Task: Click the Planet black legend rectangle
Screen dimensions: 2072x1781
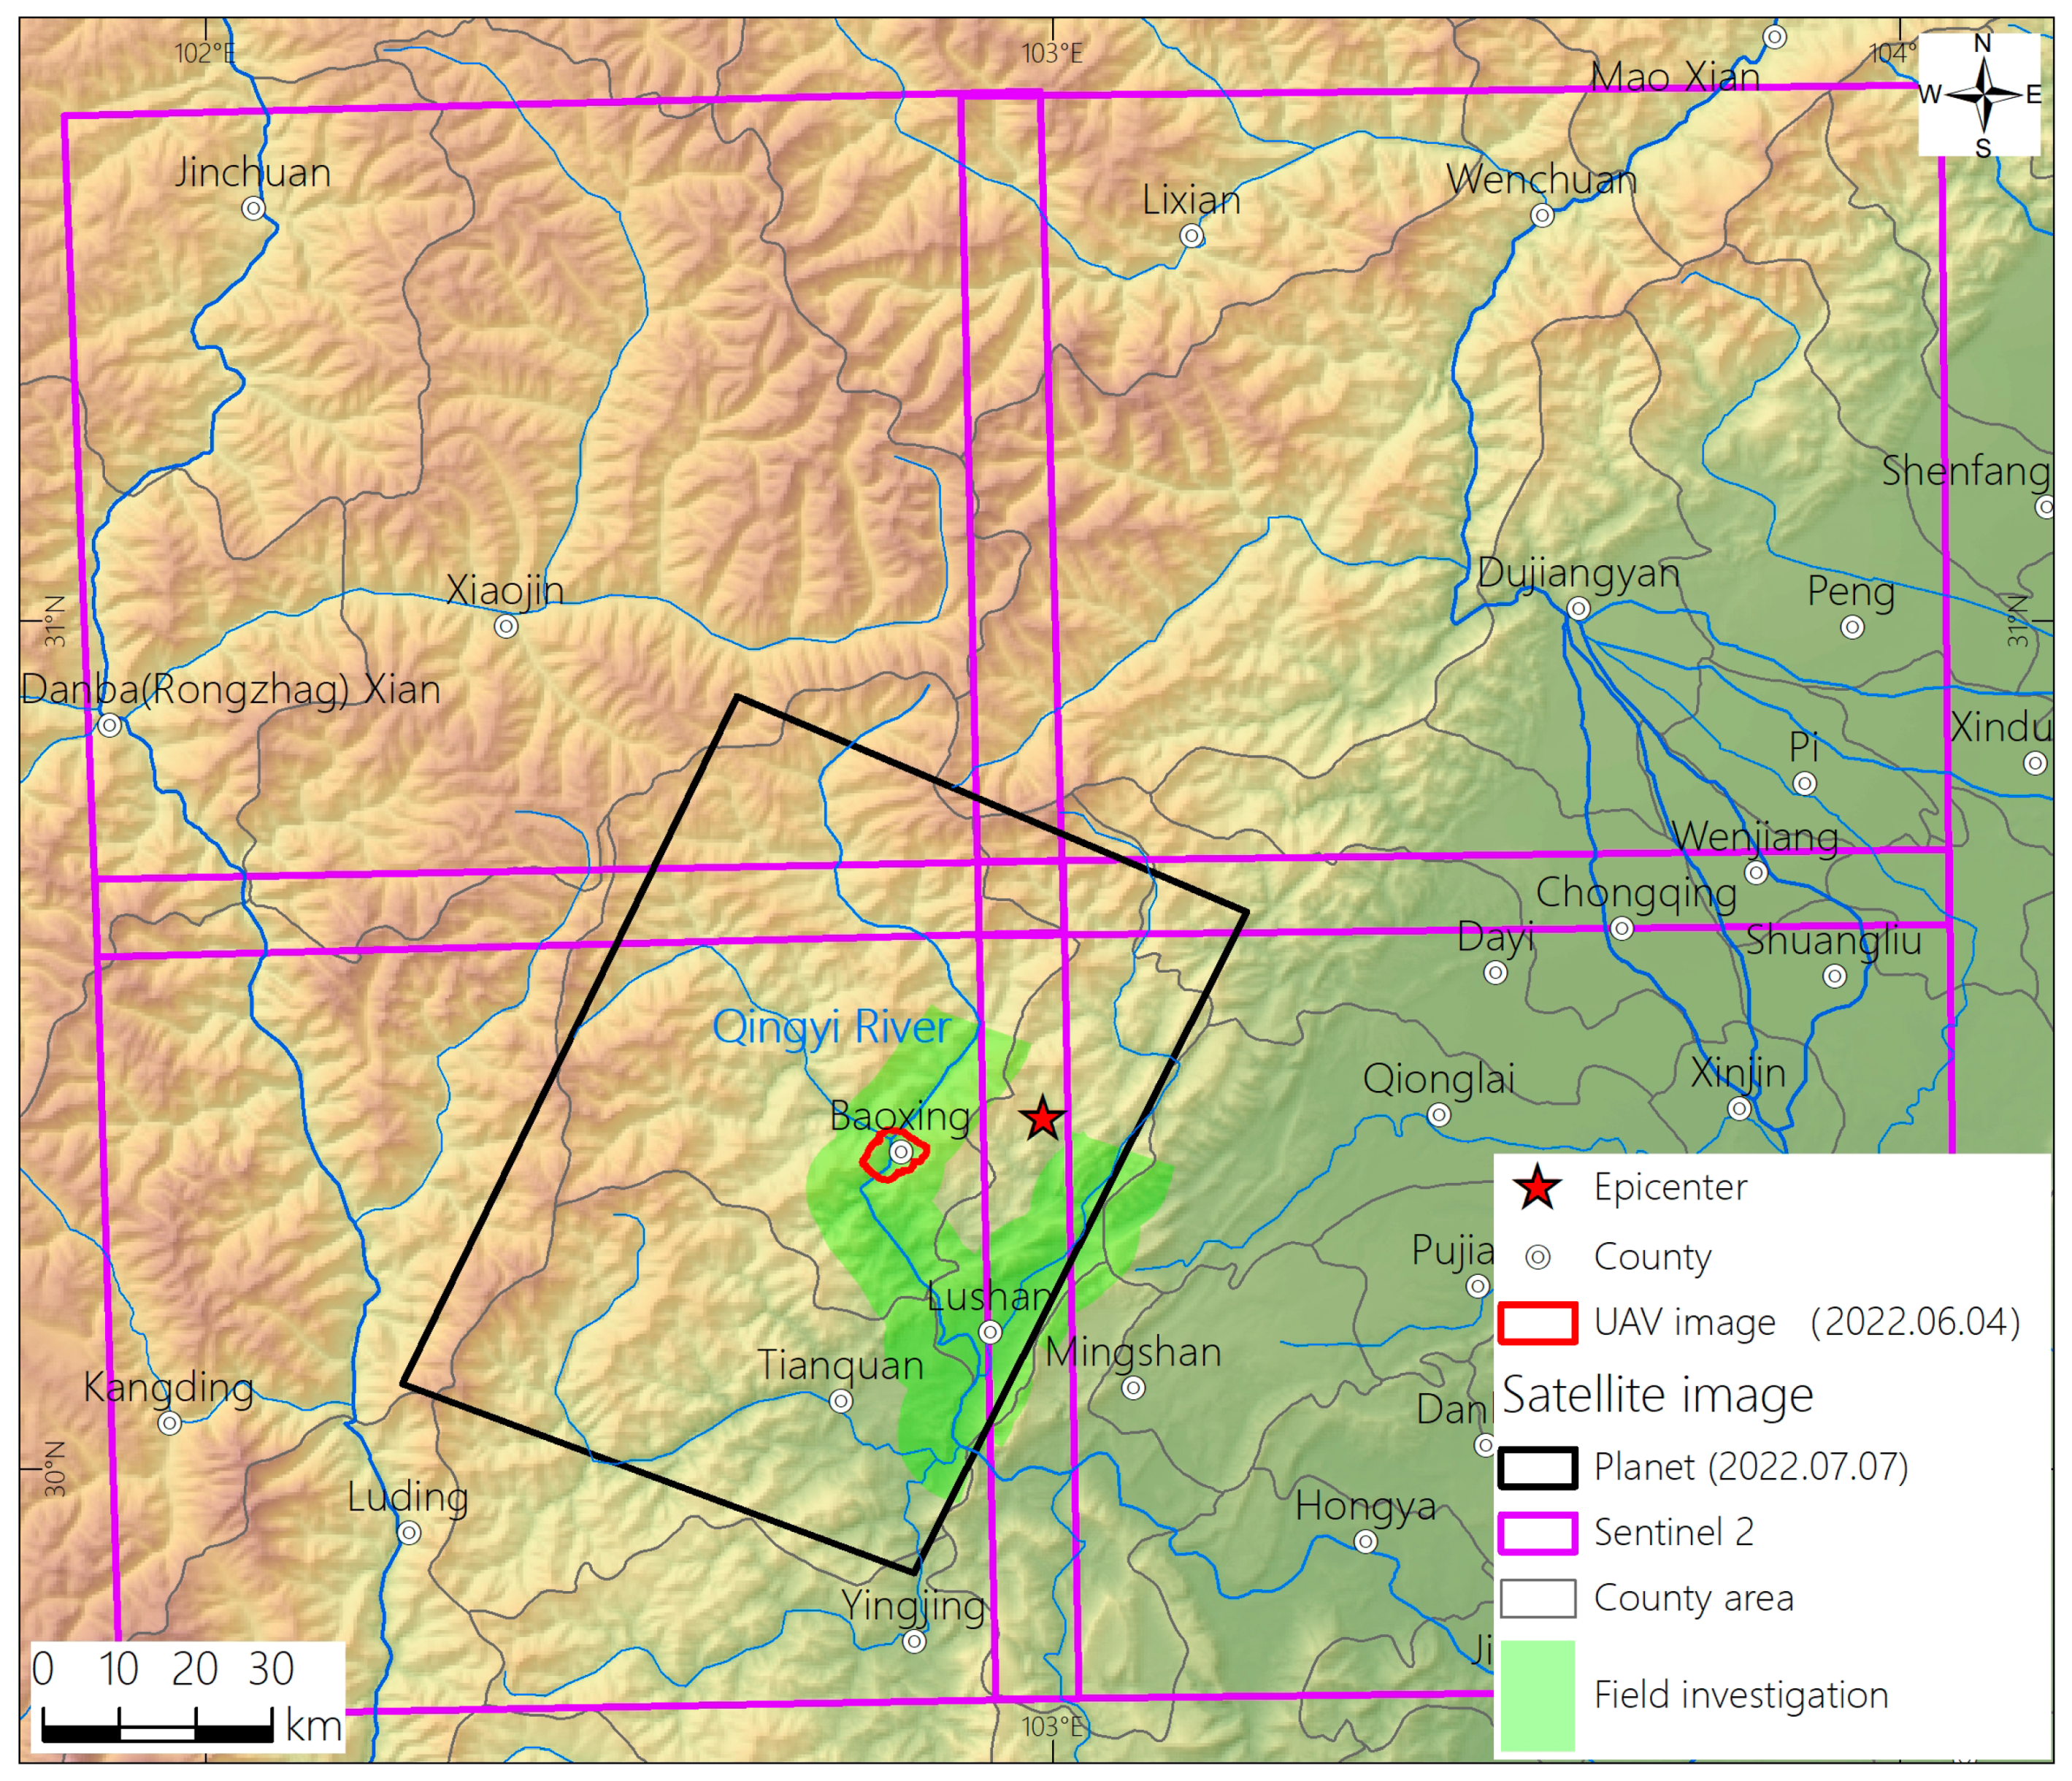Action: [x=1538, y=1467]
